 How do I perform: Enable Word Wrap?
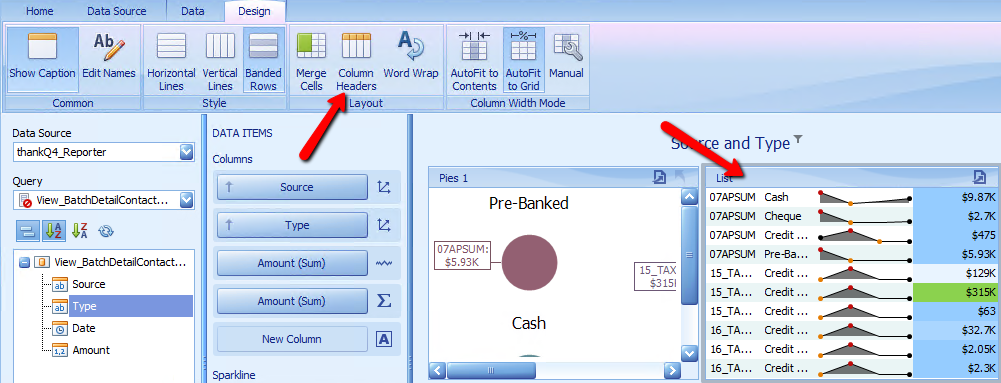click(x=411, y=59)
